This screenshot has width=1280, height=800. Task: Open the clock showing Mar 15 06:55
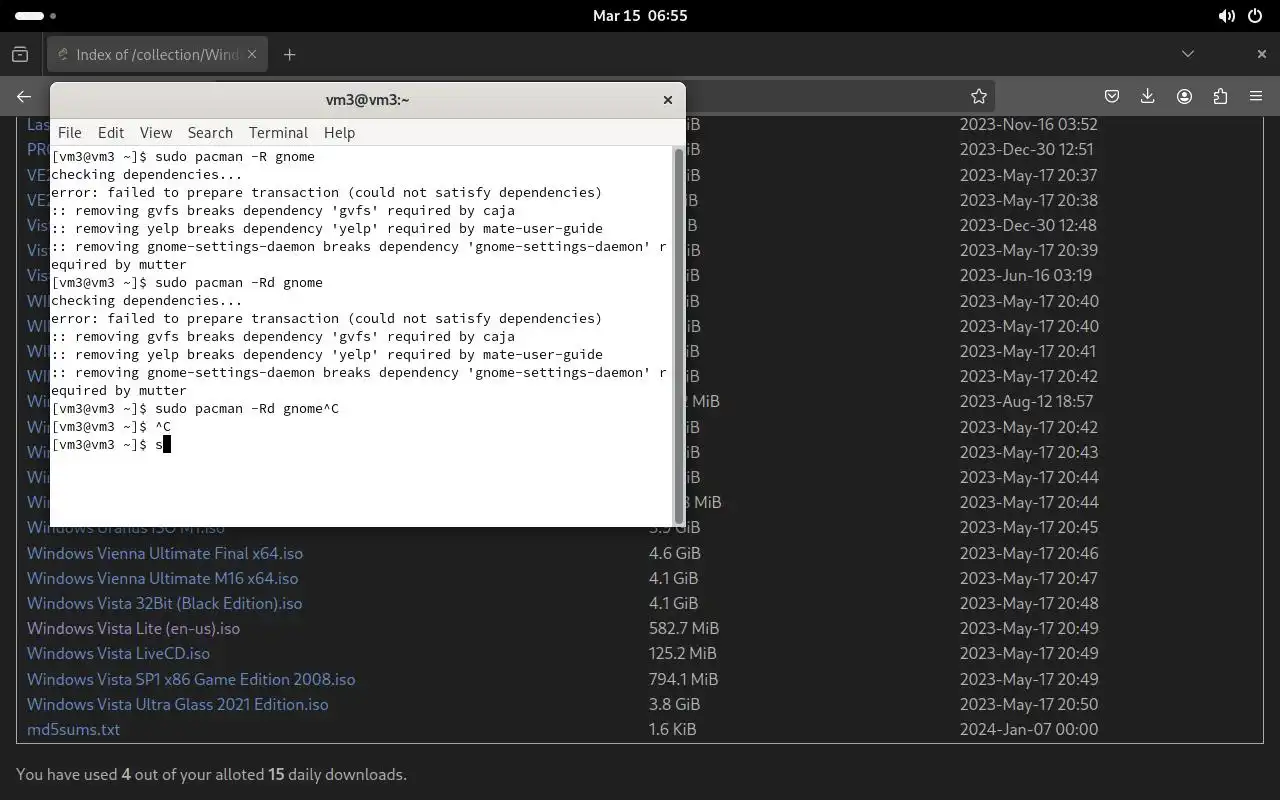[640, 16]
